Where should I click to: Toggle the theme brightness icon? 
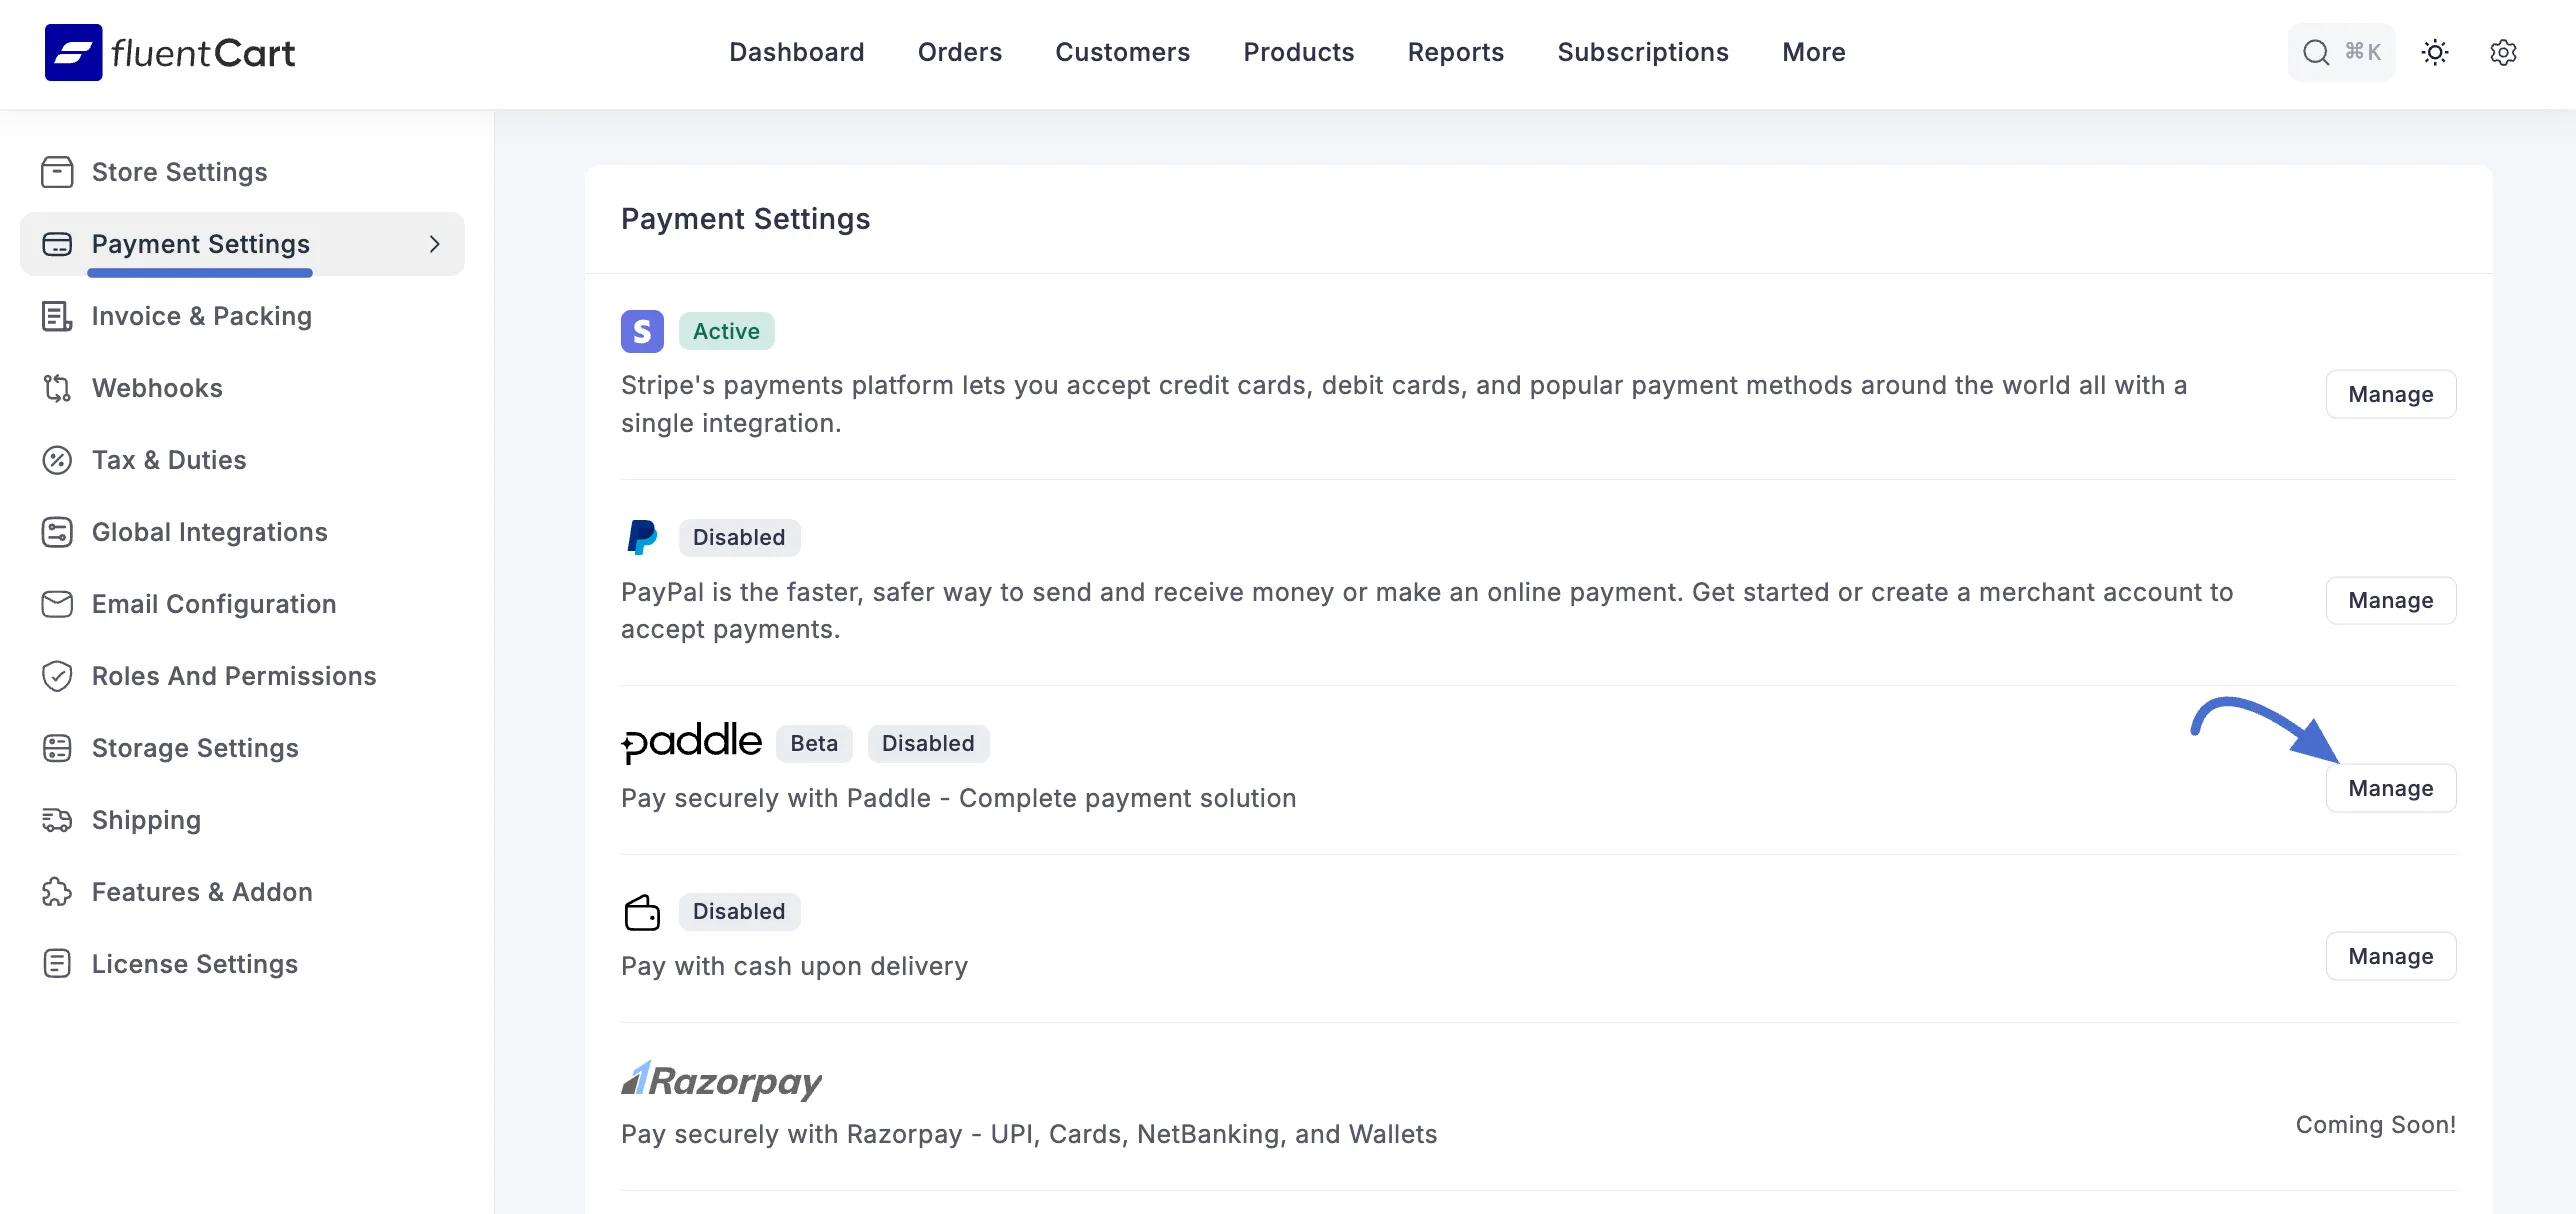(x=2435, y=52)
